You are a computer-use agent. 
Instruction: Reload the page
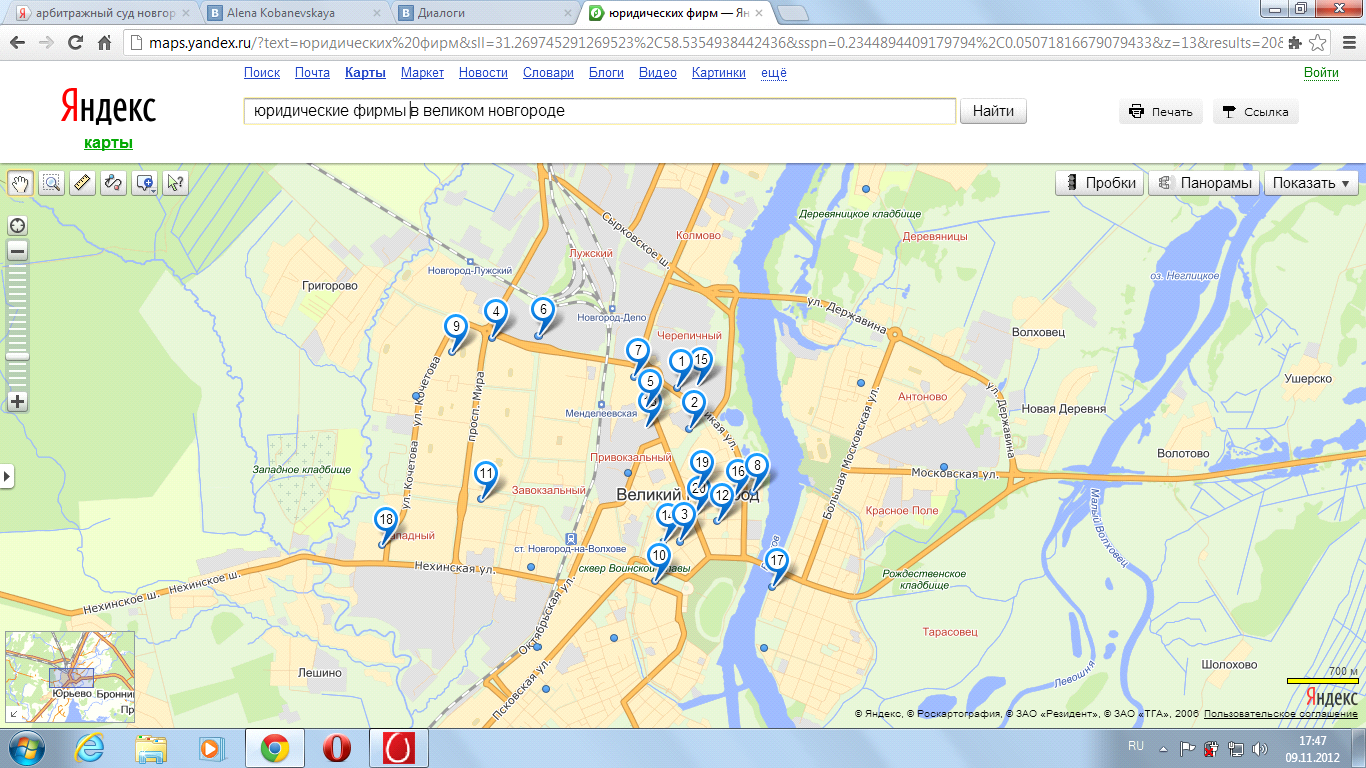(75, 43)
